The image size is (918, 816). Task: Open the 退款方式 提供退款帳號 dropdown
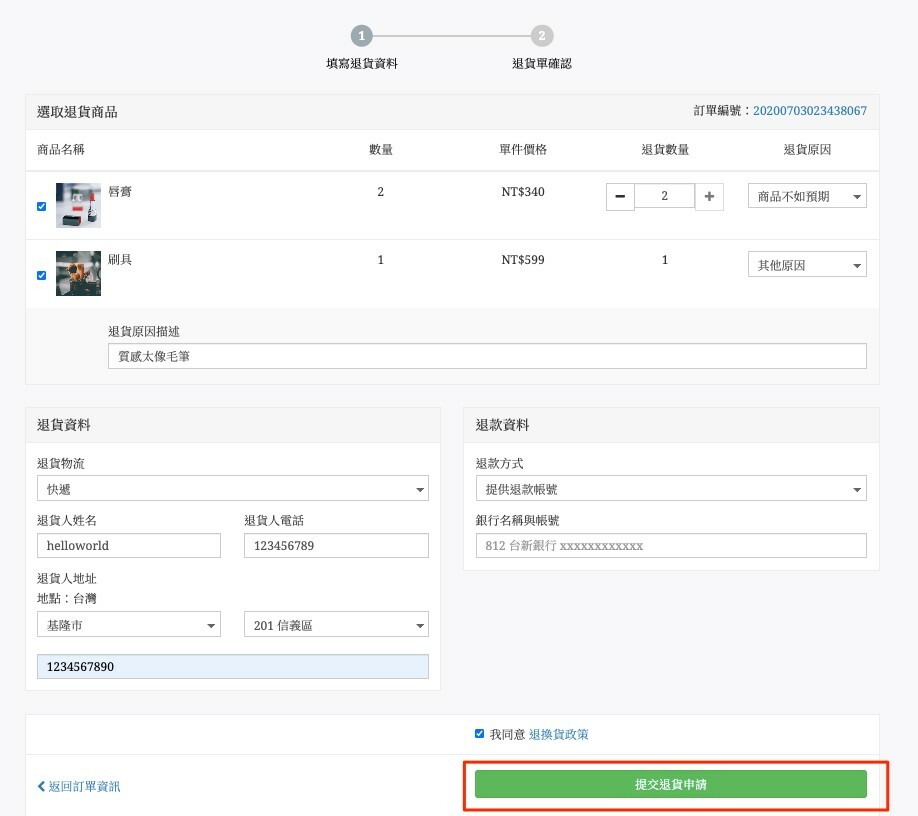pyautogui.click(x=671, y=489)
